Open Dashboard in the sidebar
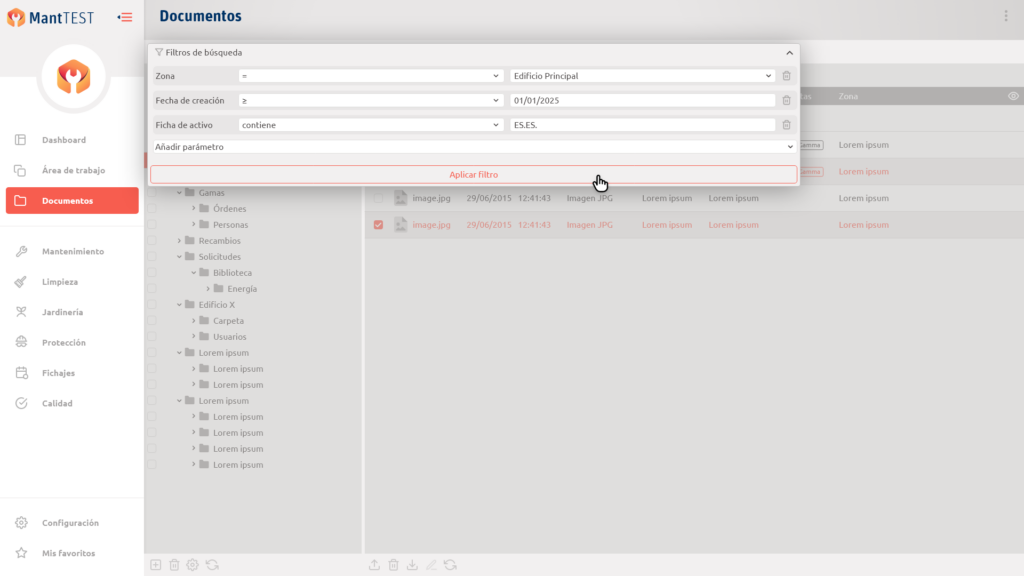1024x576 pixels. point(64,140)
